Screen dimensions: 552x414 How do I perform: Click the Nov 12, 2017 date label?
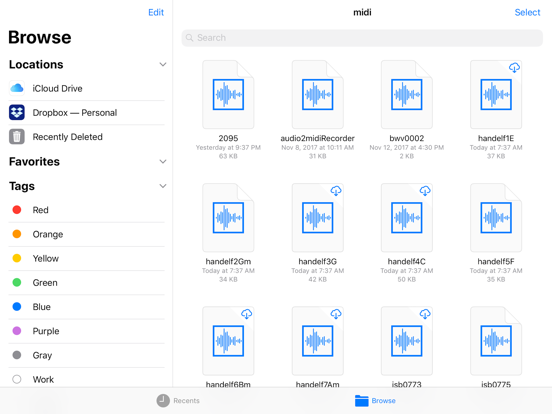point(407,148)
